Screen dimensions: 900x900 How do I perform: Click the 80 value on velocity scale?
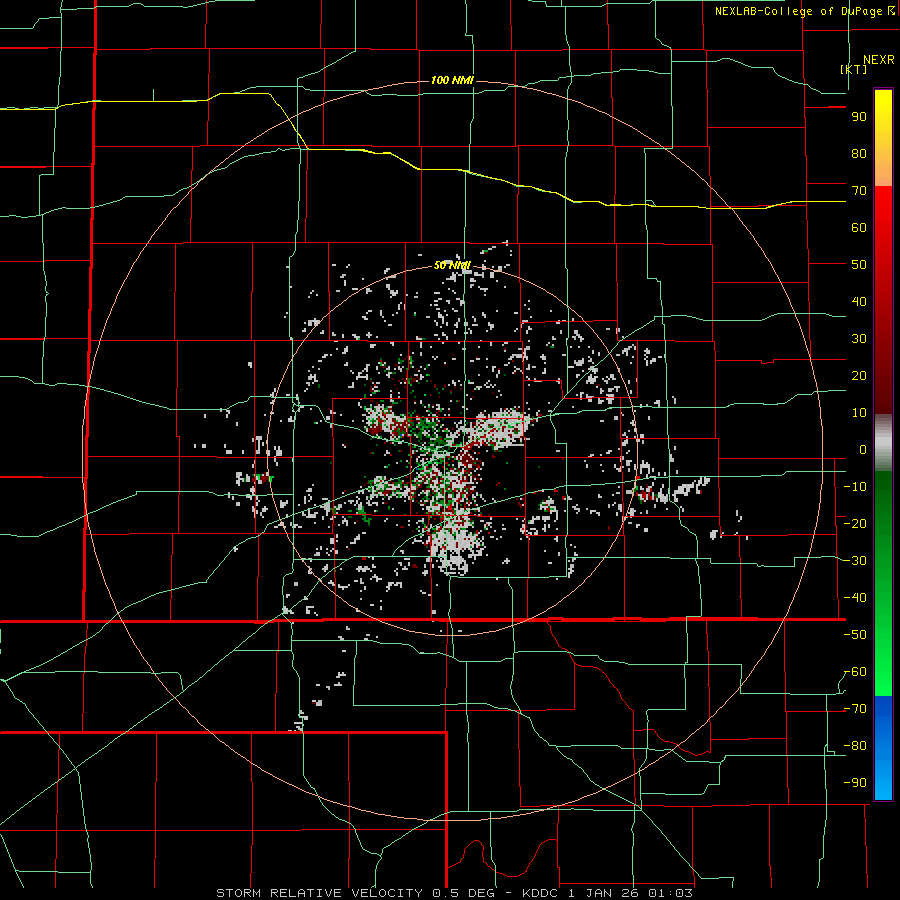point(859,154)
